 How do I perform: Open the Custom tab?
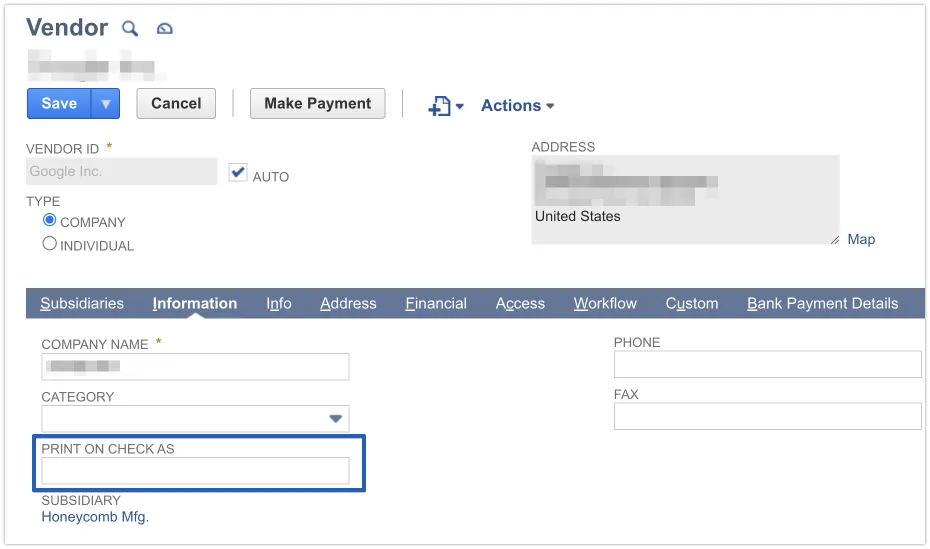692,304
